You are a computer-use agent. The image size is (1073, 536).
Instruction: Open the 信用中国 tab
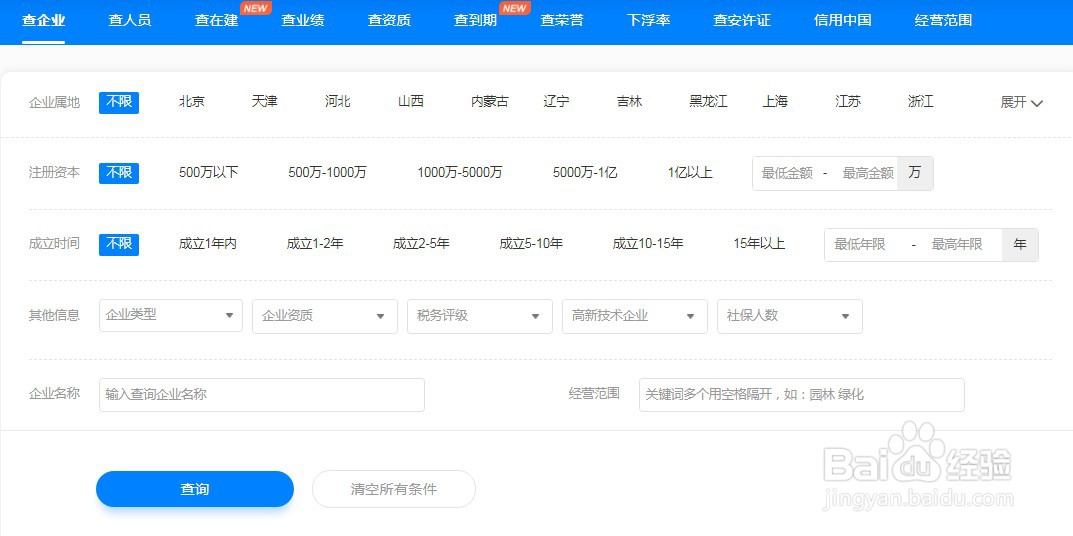[842, 21]
